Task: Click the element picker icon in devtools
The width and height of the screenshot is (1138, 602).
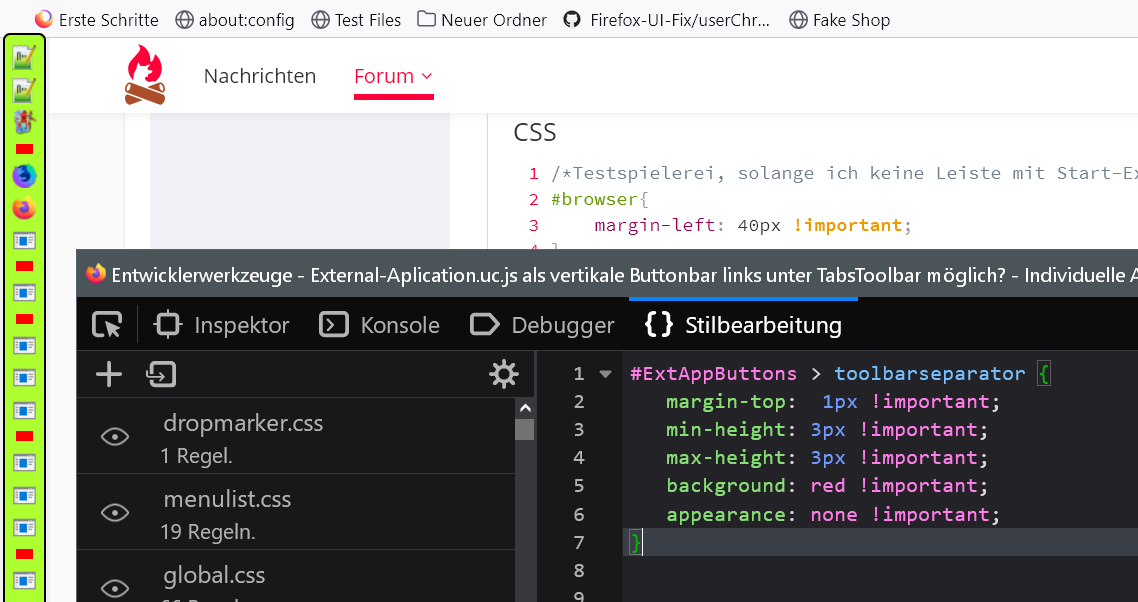Action: tap(106, 325)
